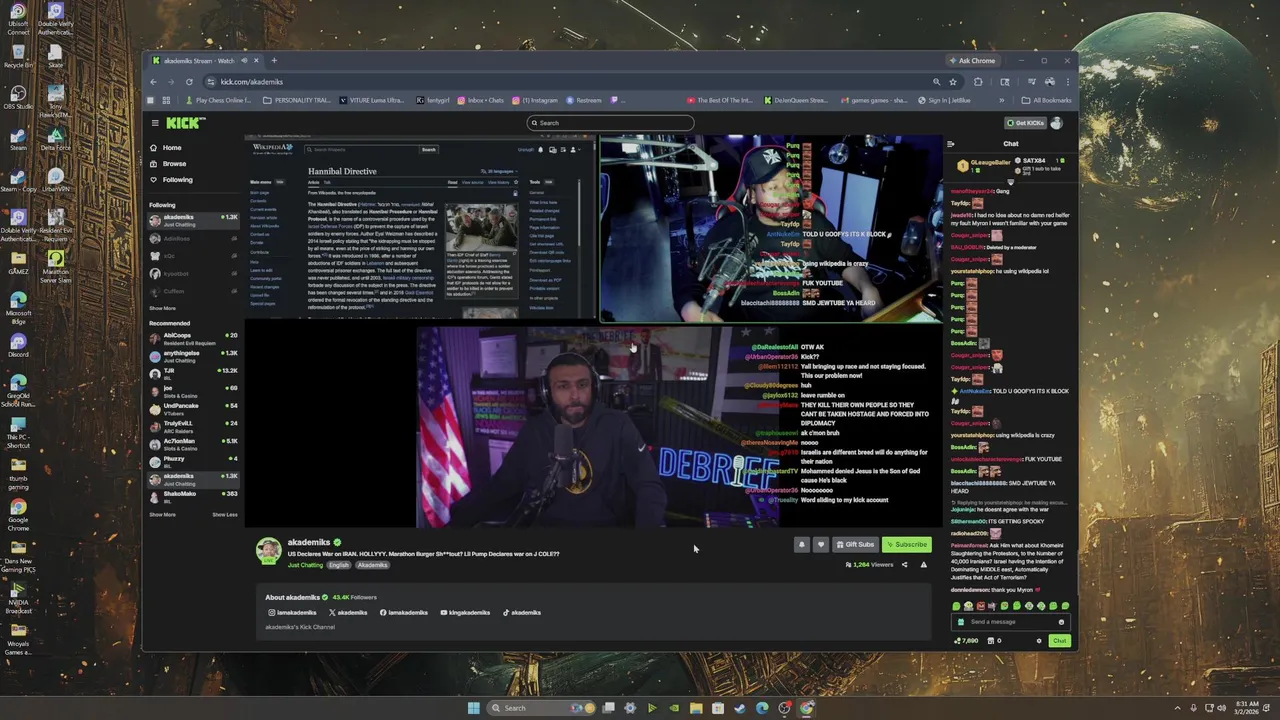Open the Following sidebar page
The width and height of the screenshot is (1280, 720).
tap(170, 180)
